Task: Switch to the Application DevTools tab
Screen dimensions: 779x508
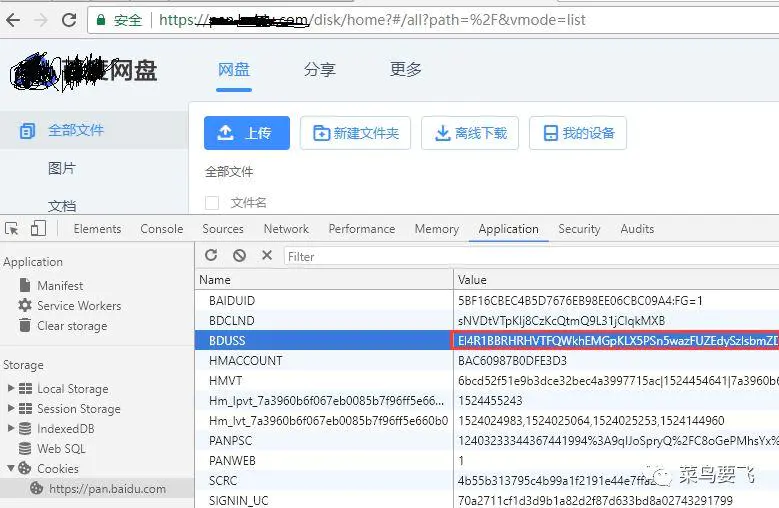Action: point(509,229)
